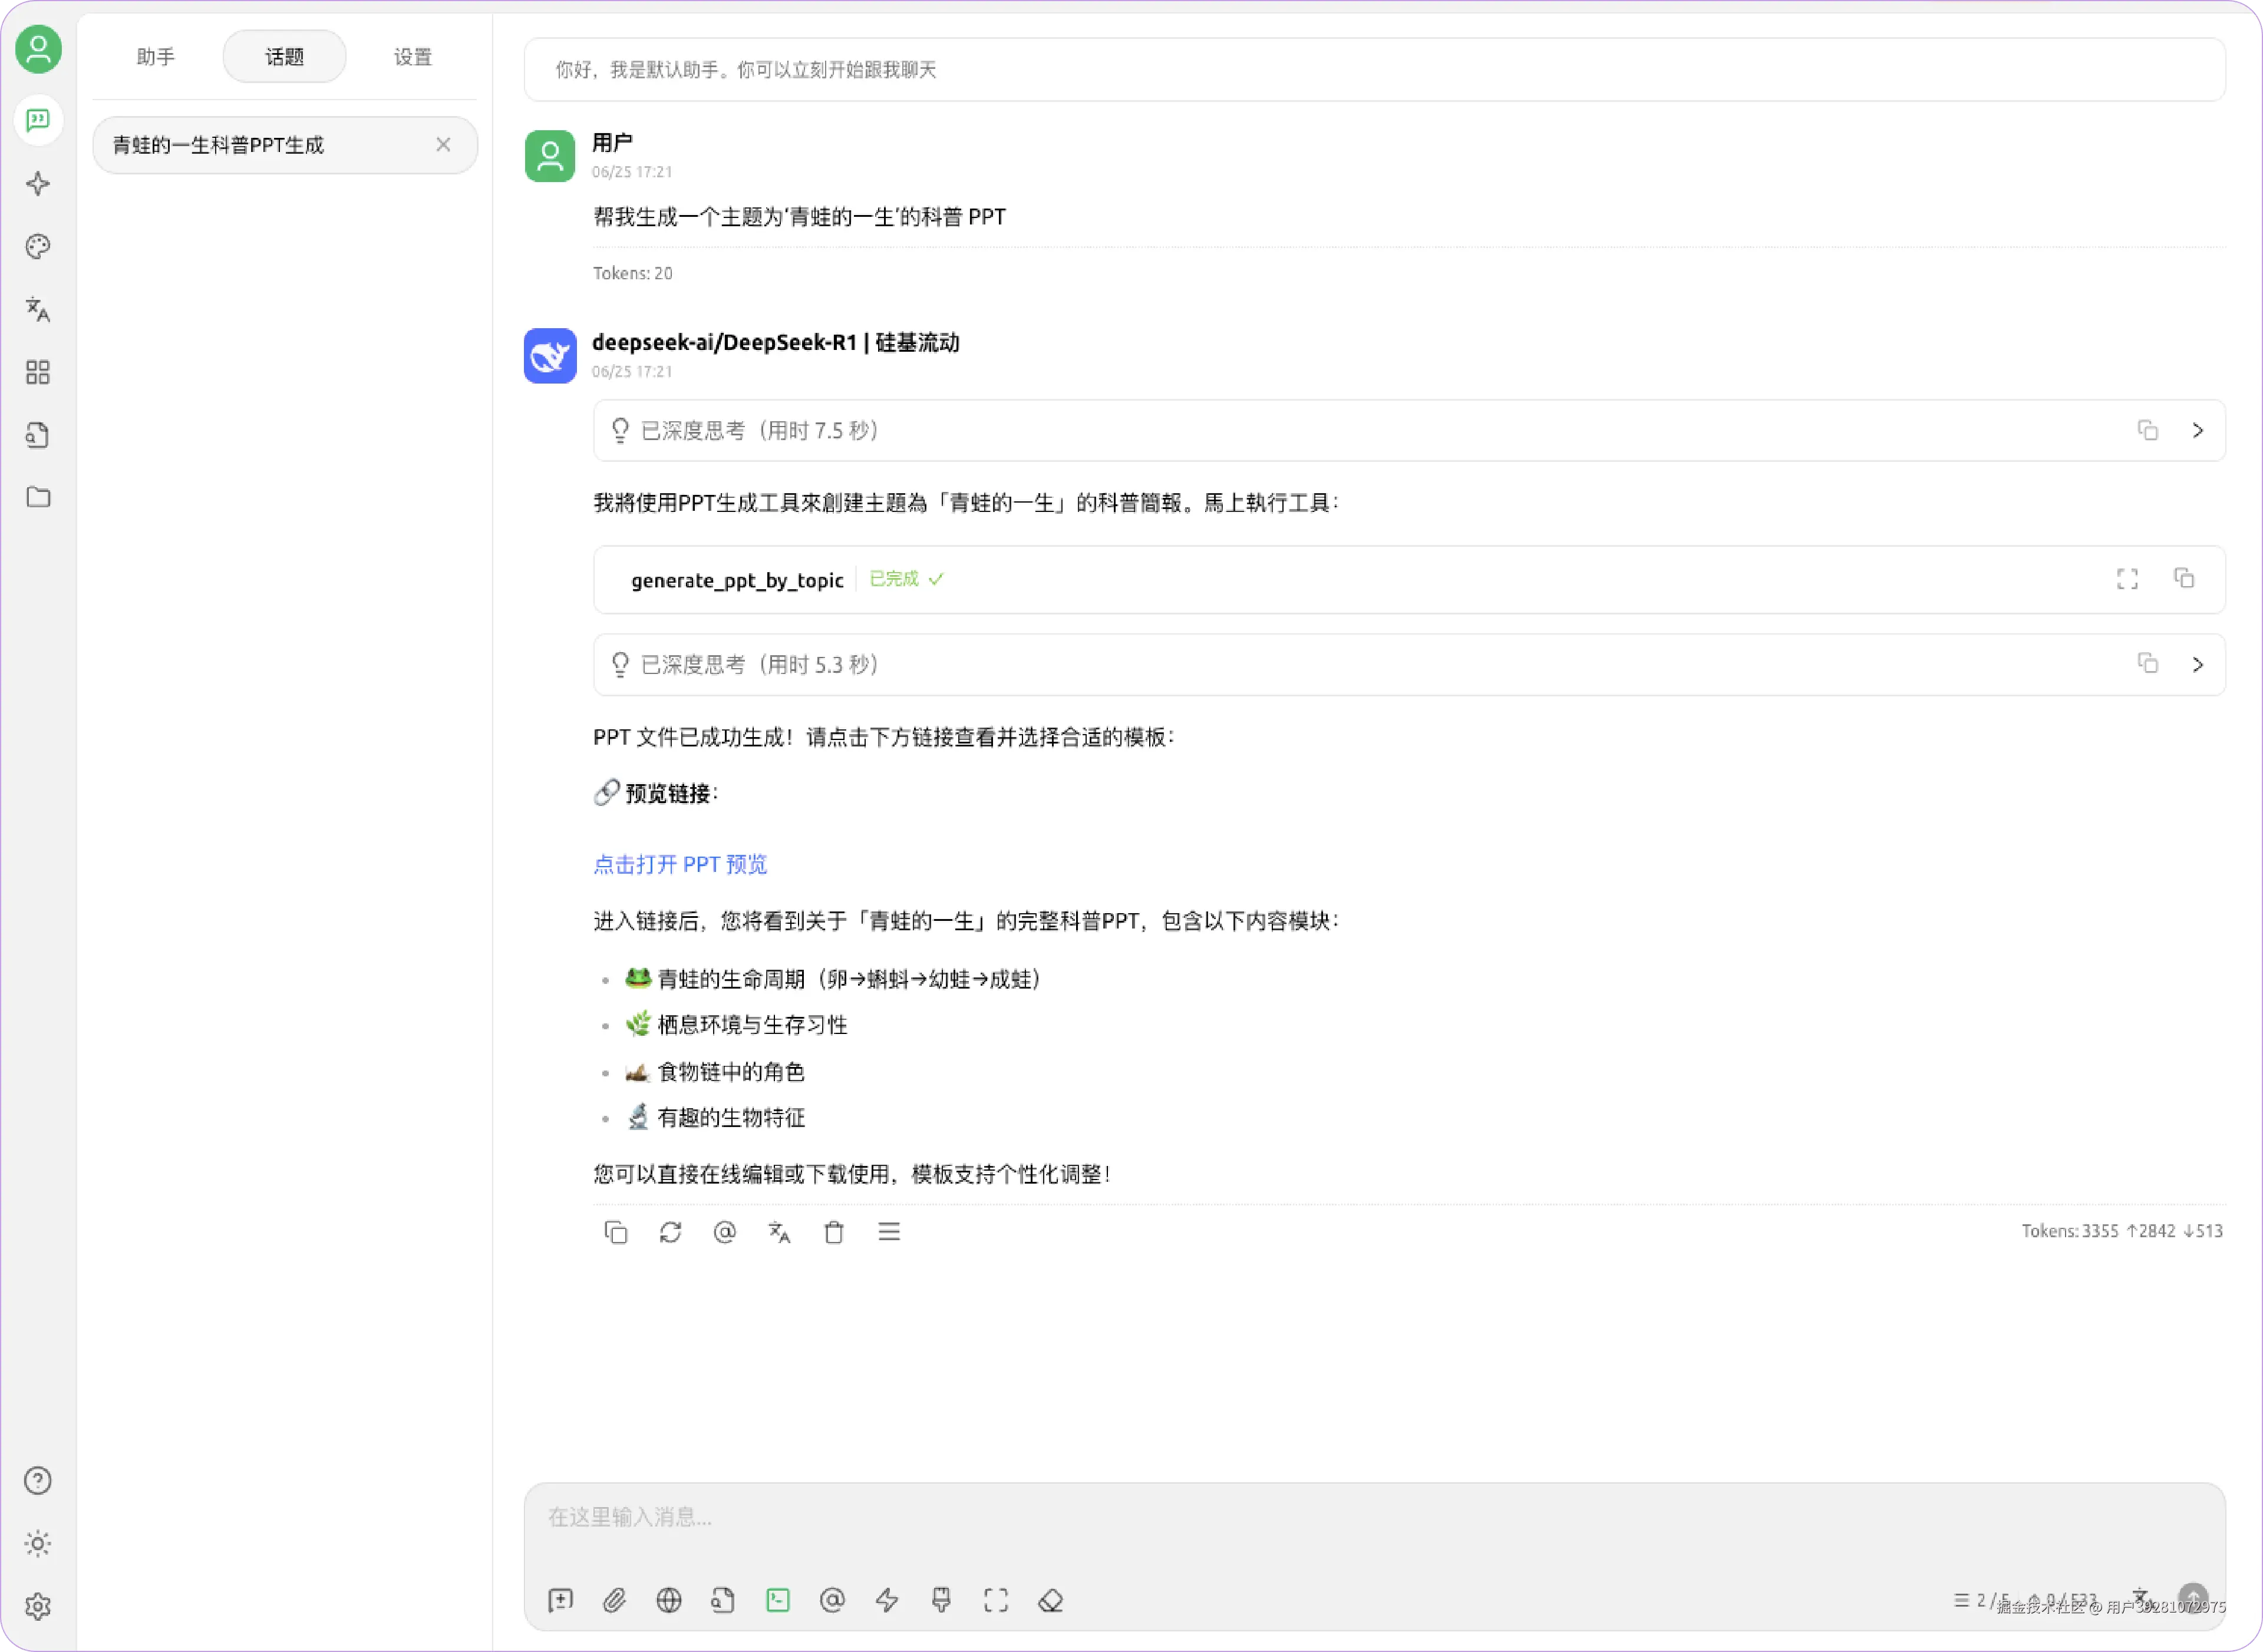The height and width of the screenshot is (1652, 2263).
Task: Expand the 5.3-second deep thinking block
Action: pos(2197,665)
